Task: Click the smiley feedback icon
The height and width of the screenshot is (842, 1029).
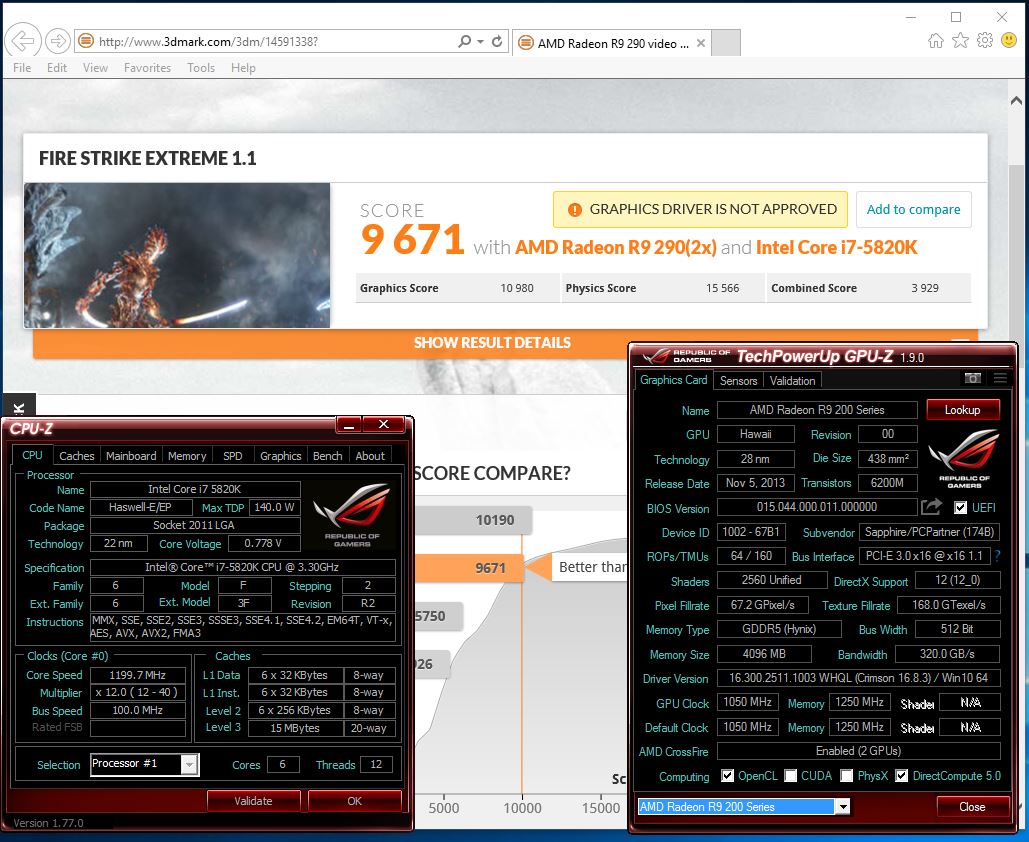Action: pos(1009,41)
